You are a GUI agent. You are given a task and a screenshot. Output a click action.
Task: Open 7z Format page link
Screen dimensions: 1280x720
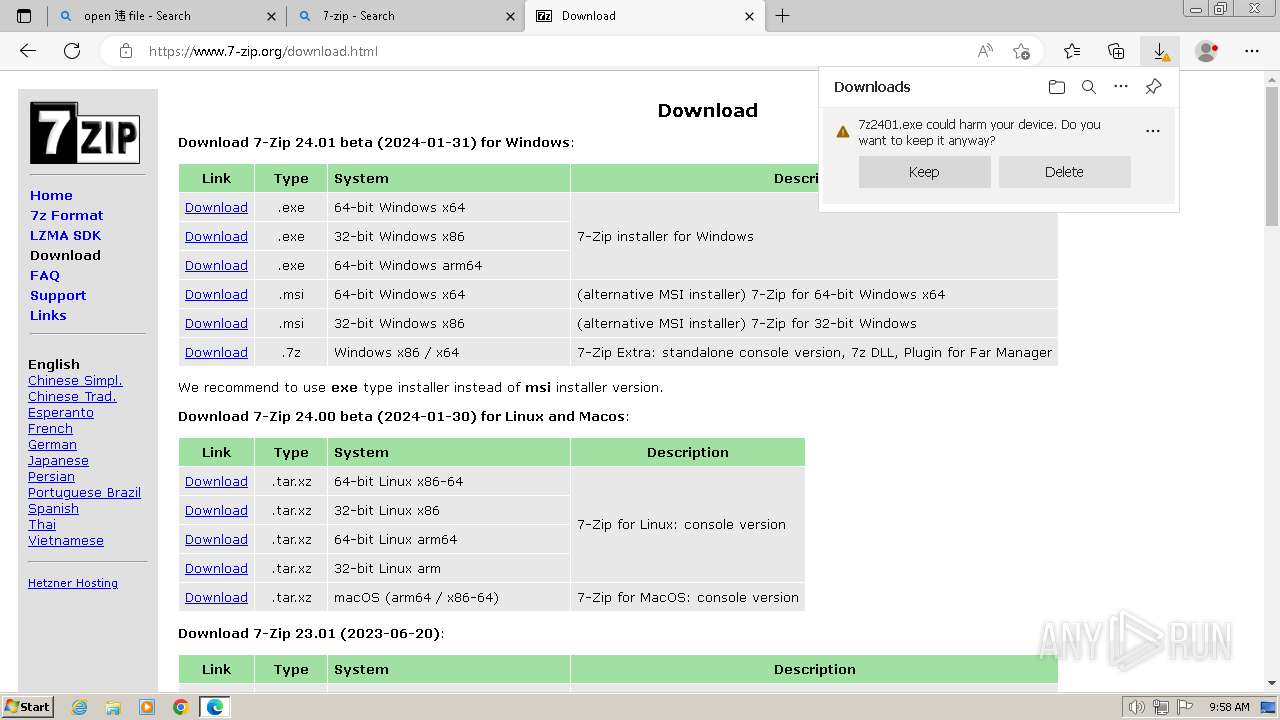click(x=67, y=215)
